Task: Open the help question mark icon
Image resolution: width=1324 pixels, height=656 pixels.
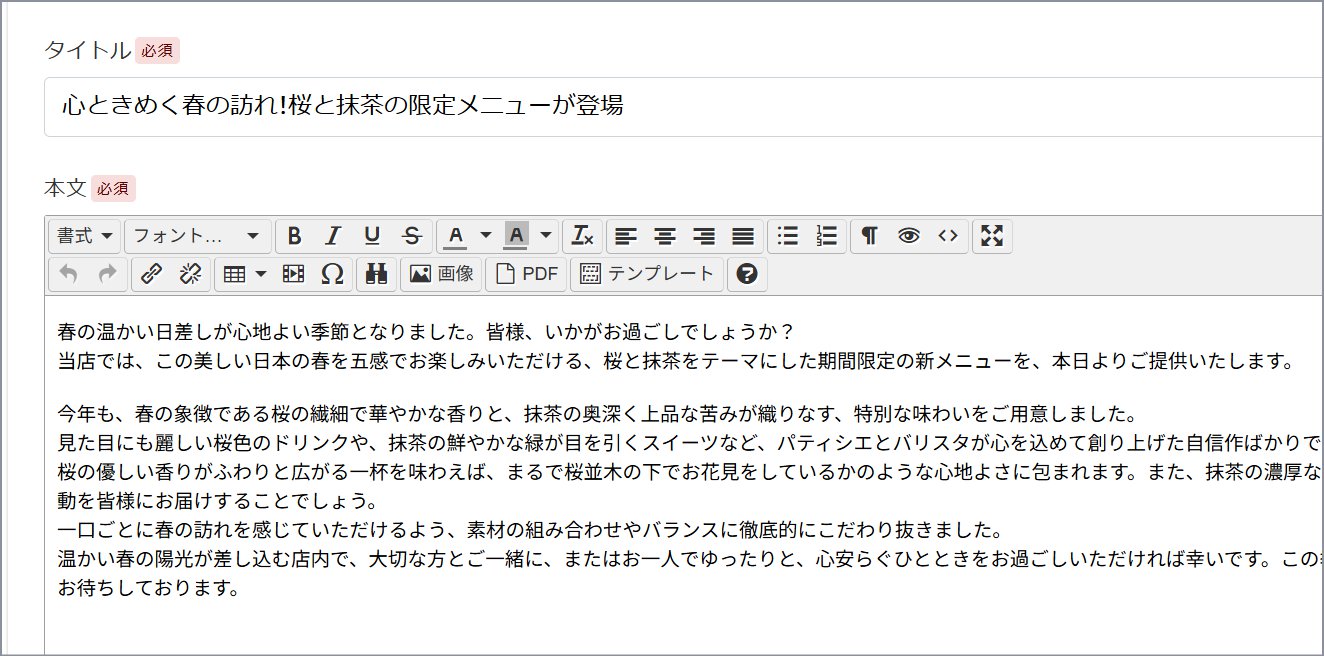Action: point(747,274)
